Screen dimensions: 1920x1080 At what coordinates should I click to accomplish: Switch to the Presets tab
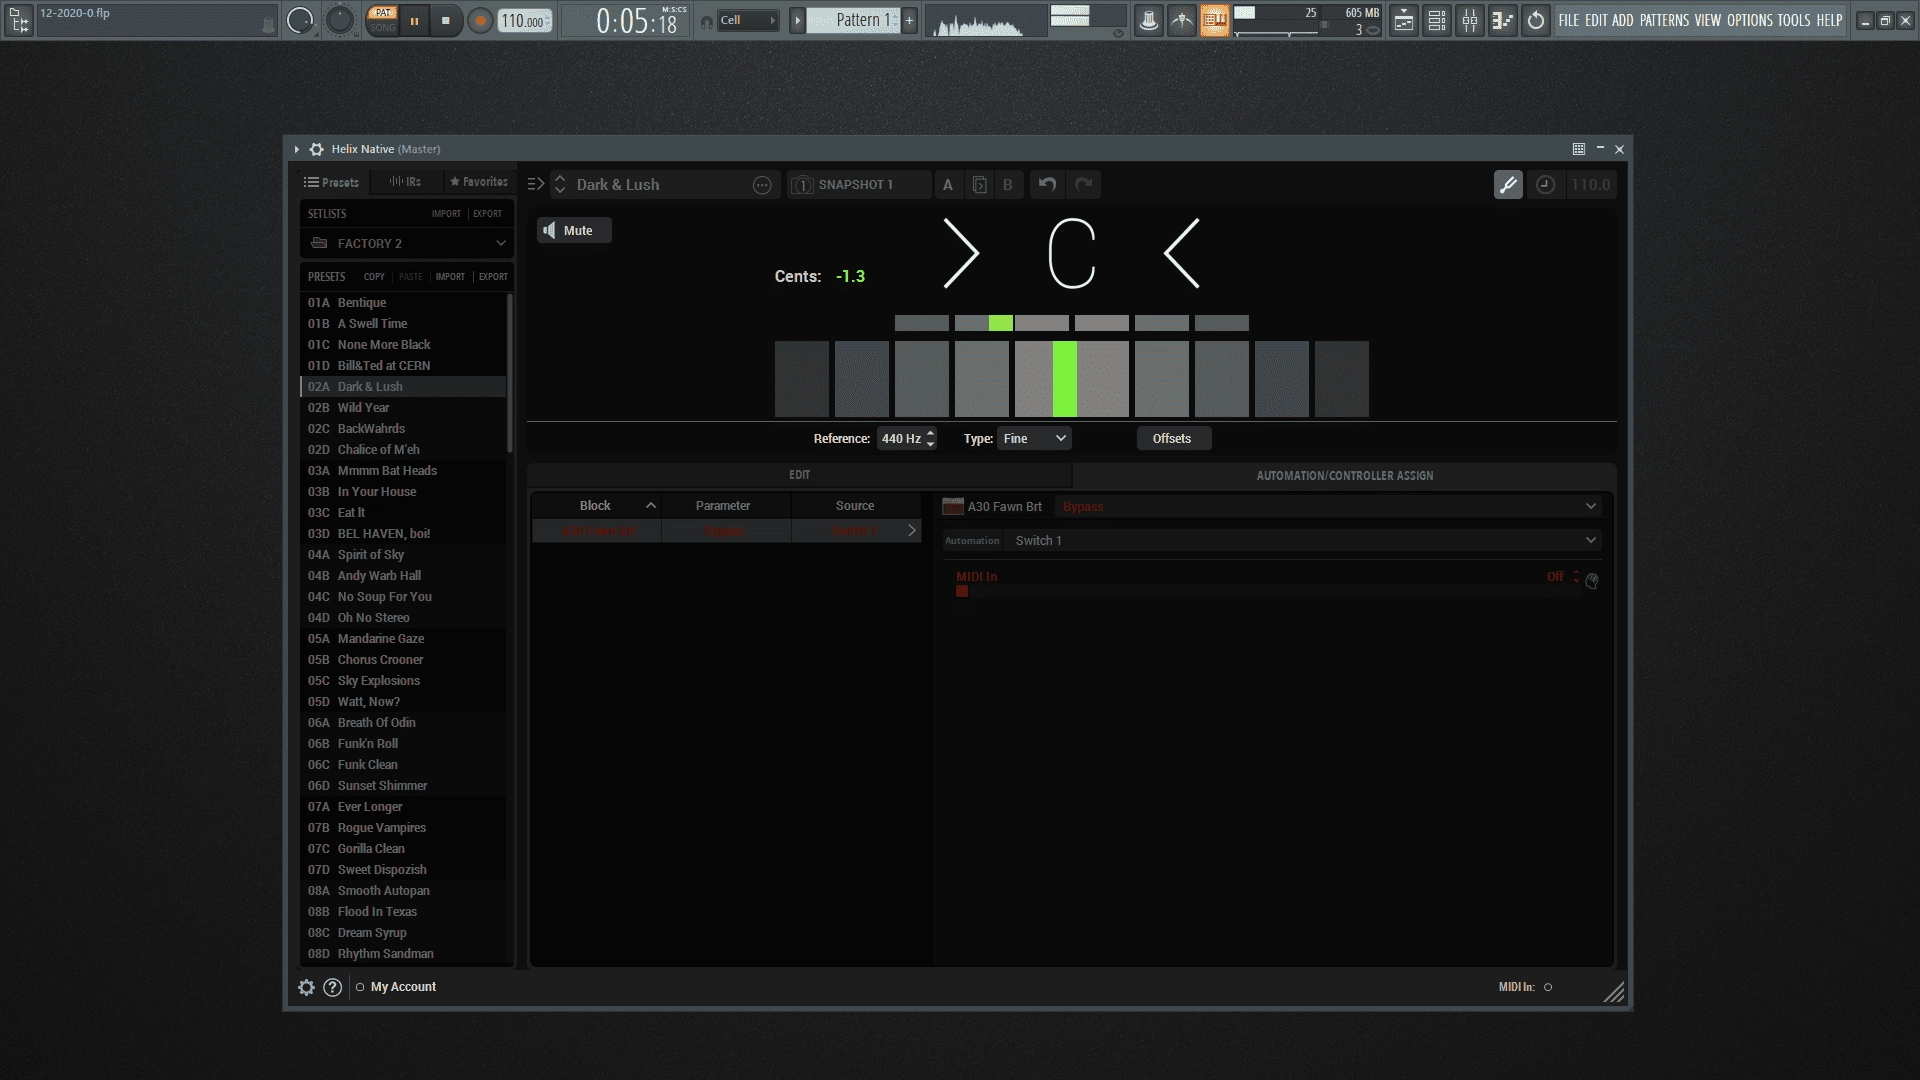pos(332,182)
